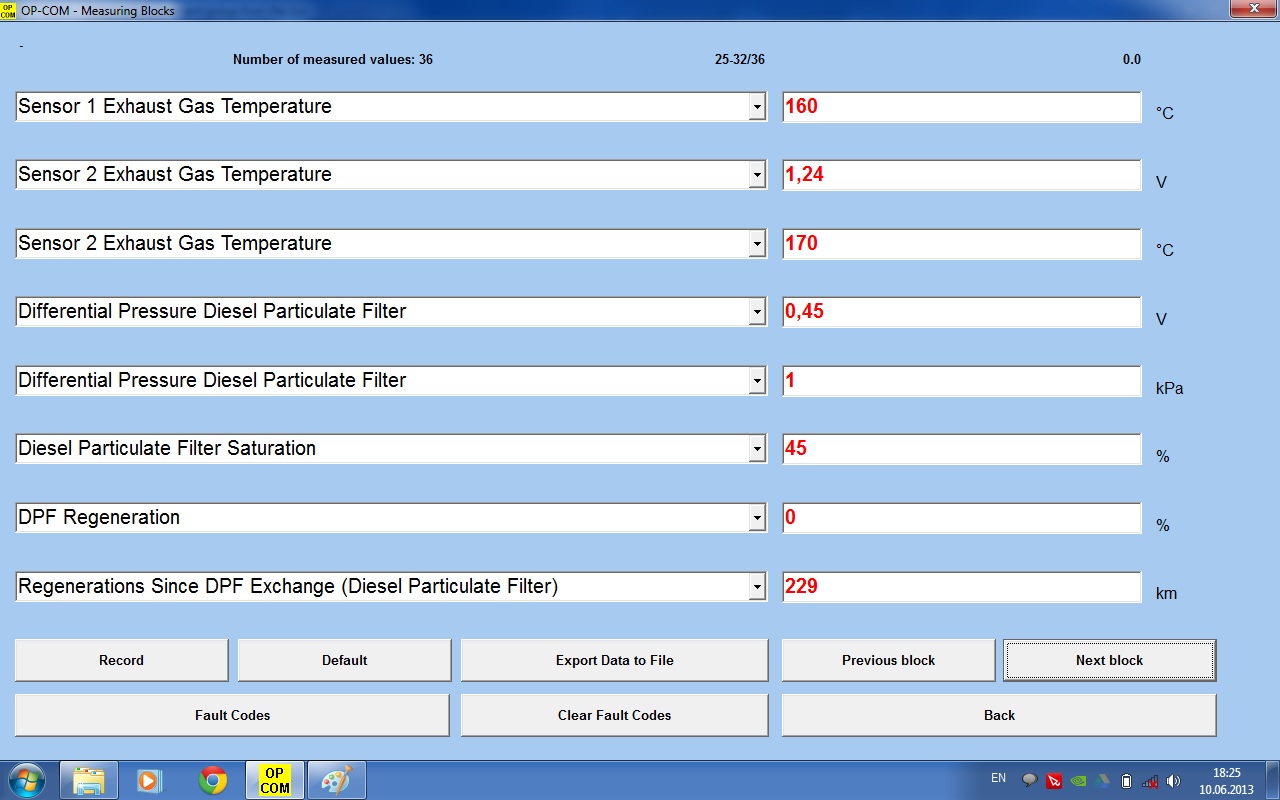Open the Regenerations Since DPF Exchange dropdown
Image resolution: width=1280 pixels, height=800 pixels.
point(757,587)
